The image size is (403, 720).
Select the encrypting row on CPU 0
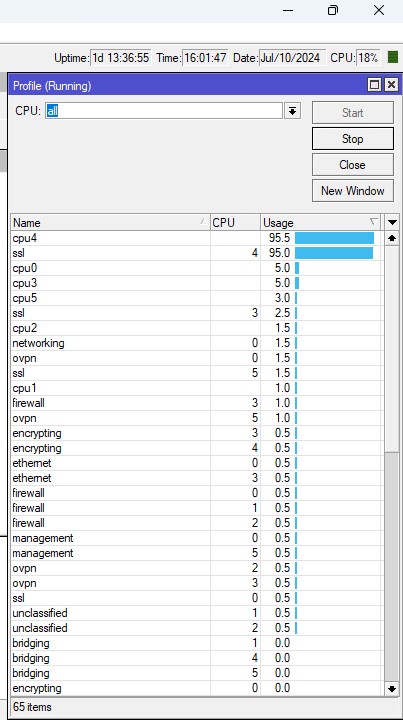click(196, 688)
